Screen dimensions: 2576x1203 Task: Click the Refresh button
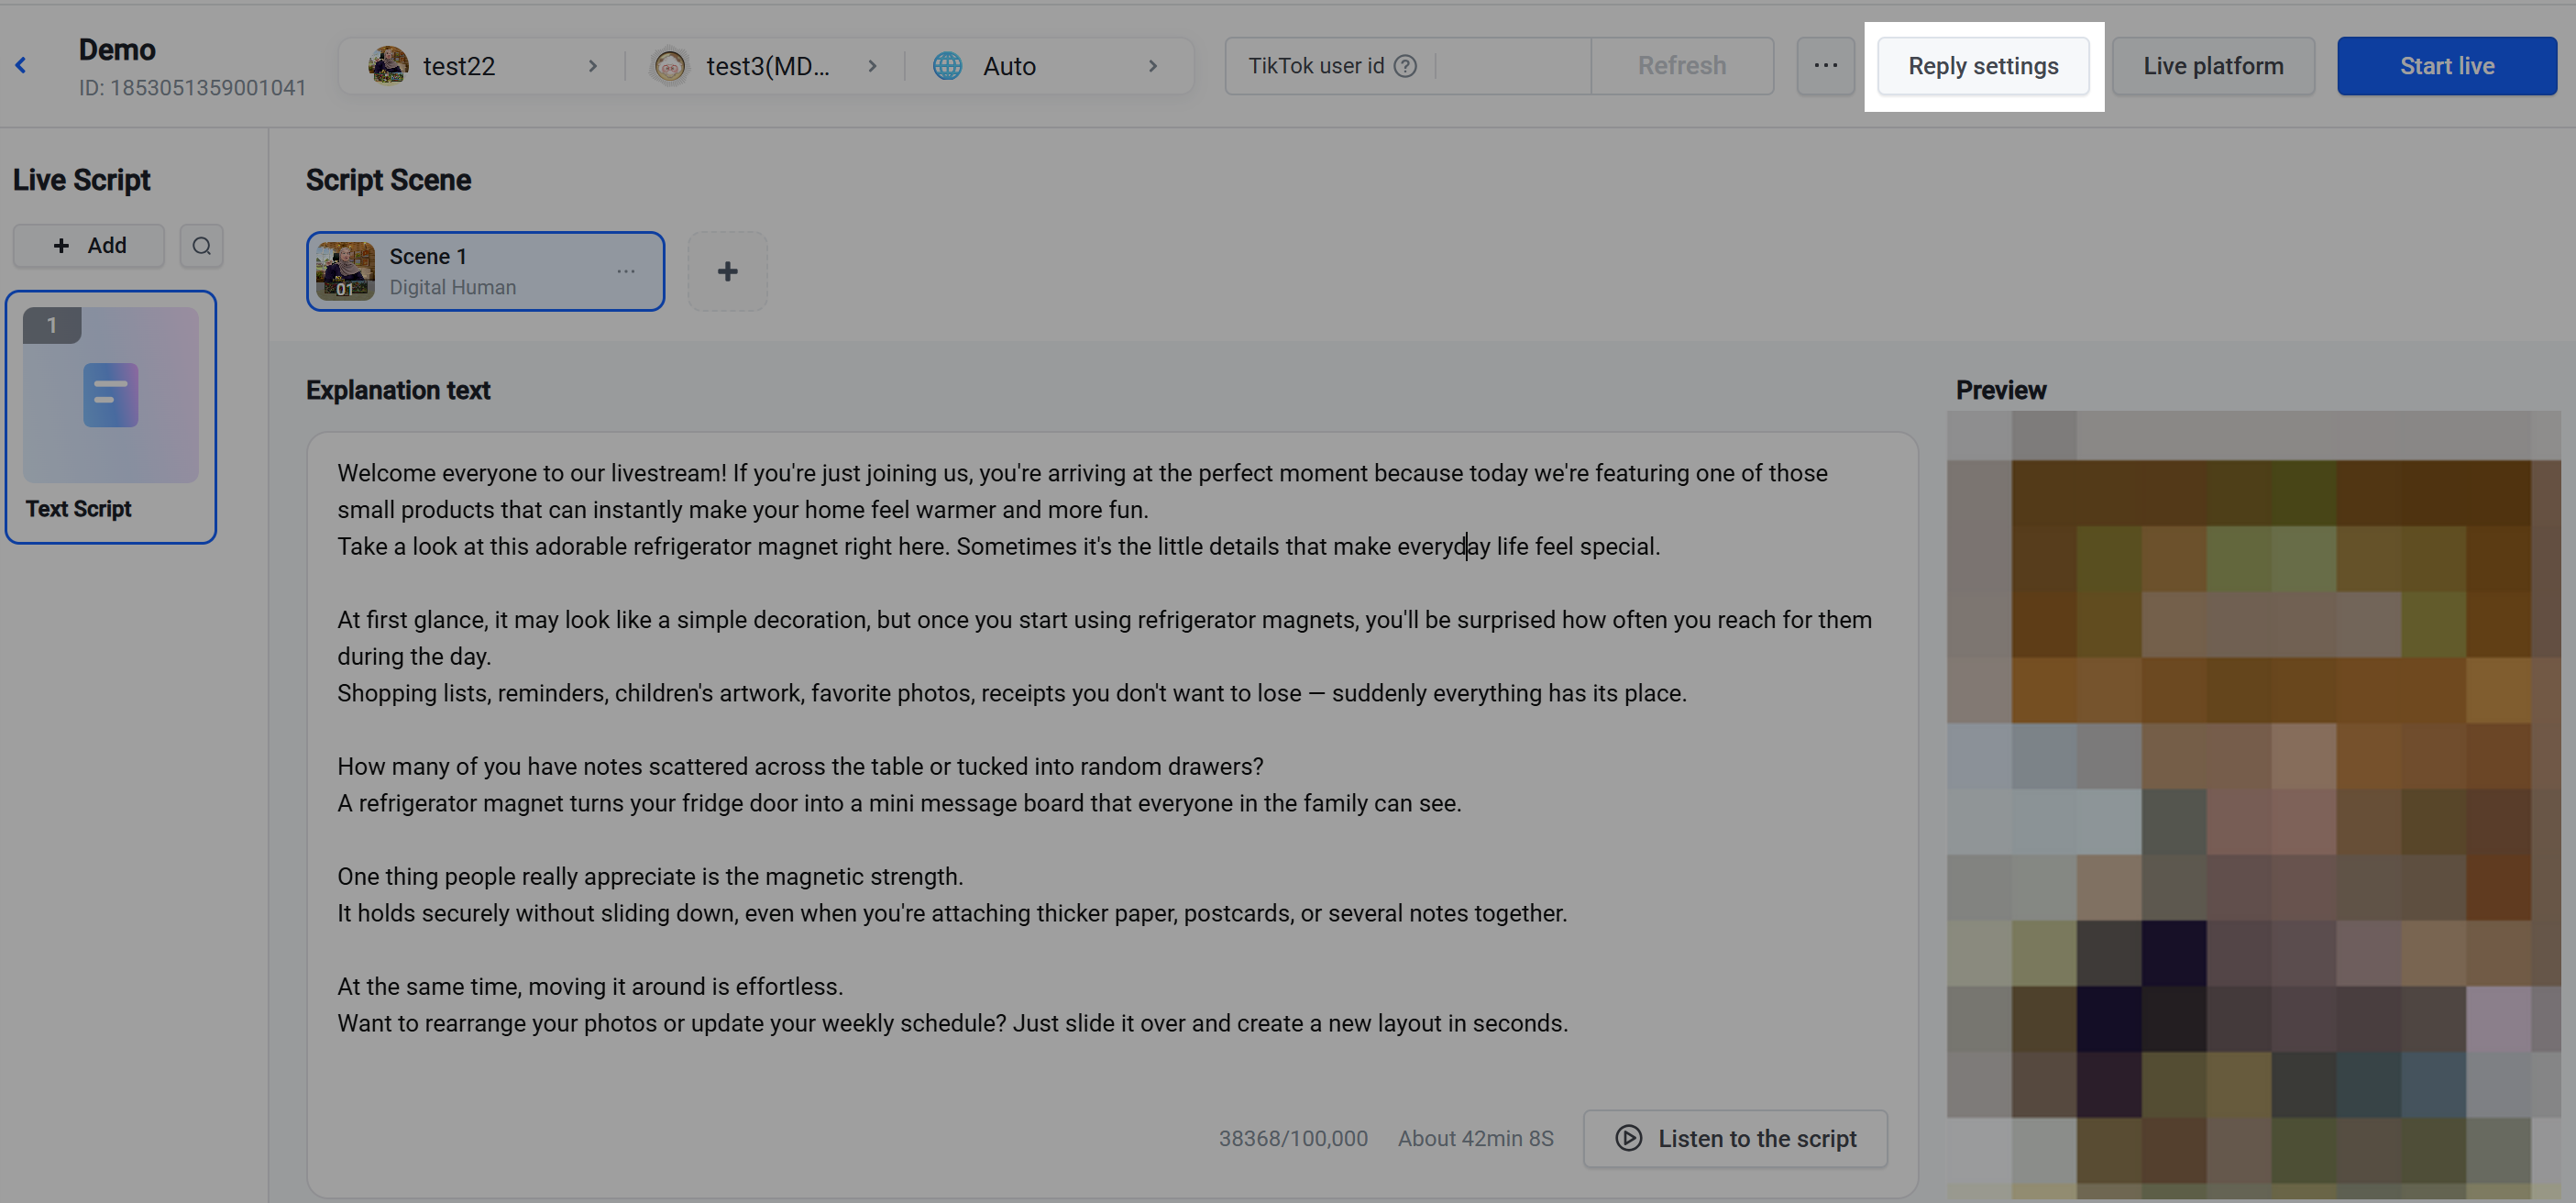pos(1681,66)
